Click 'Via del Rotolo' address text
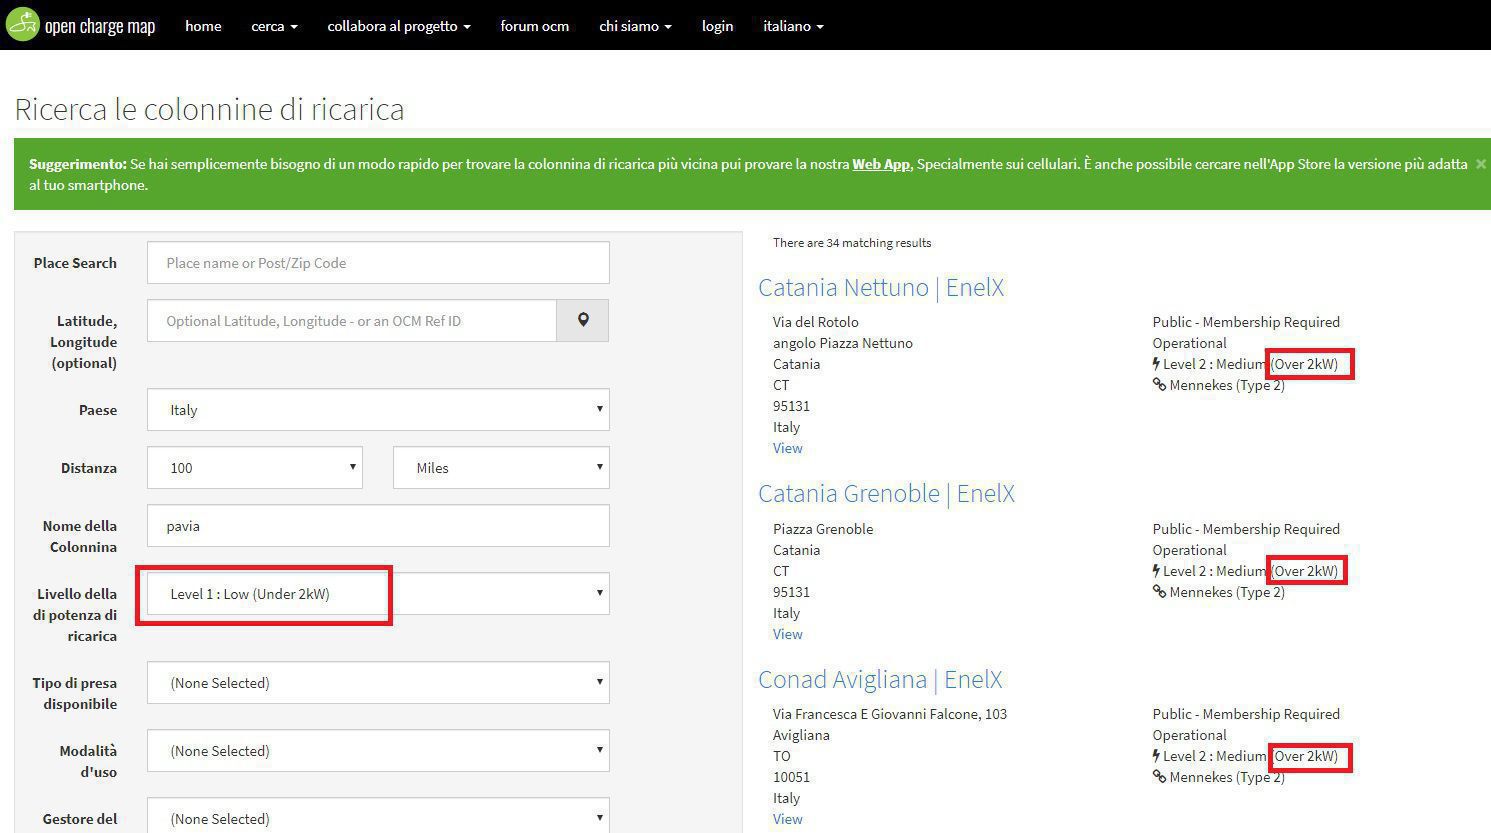This screenshot has height=833, width=1491. (x=816, y=322)
